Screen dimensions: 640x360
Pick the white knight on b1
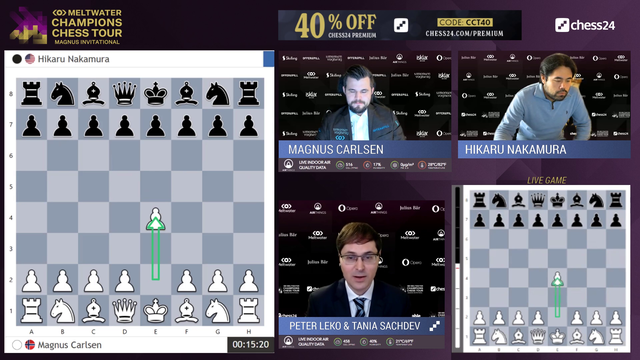pos(62,311)
